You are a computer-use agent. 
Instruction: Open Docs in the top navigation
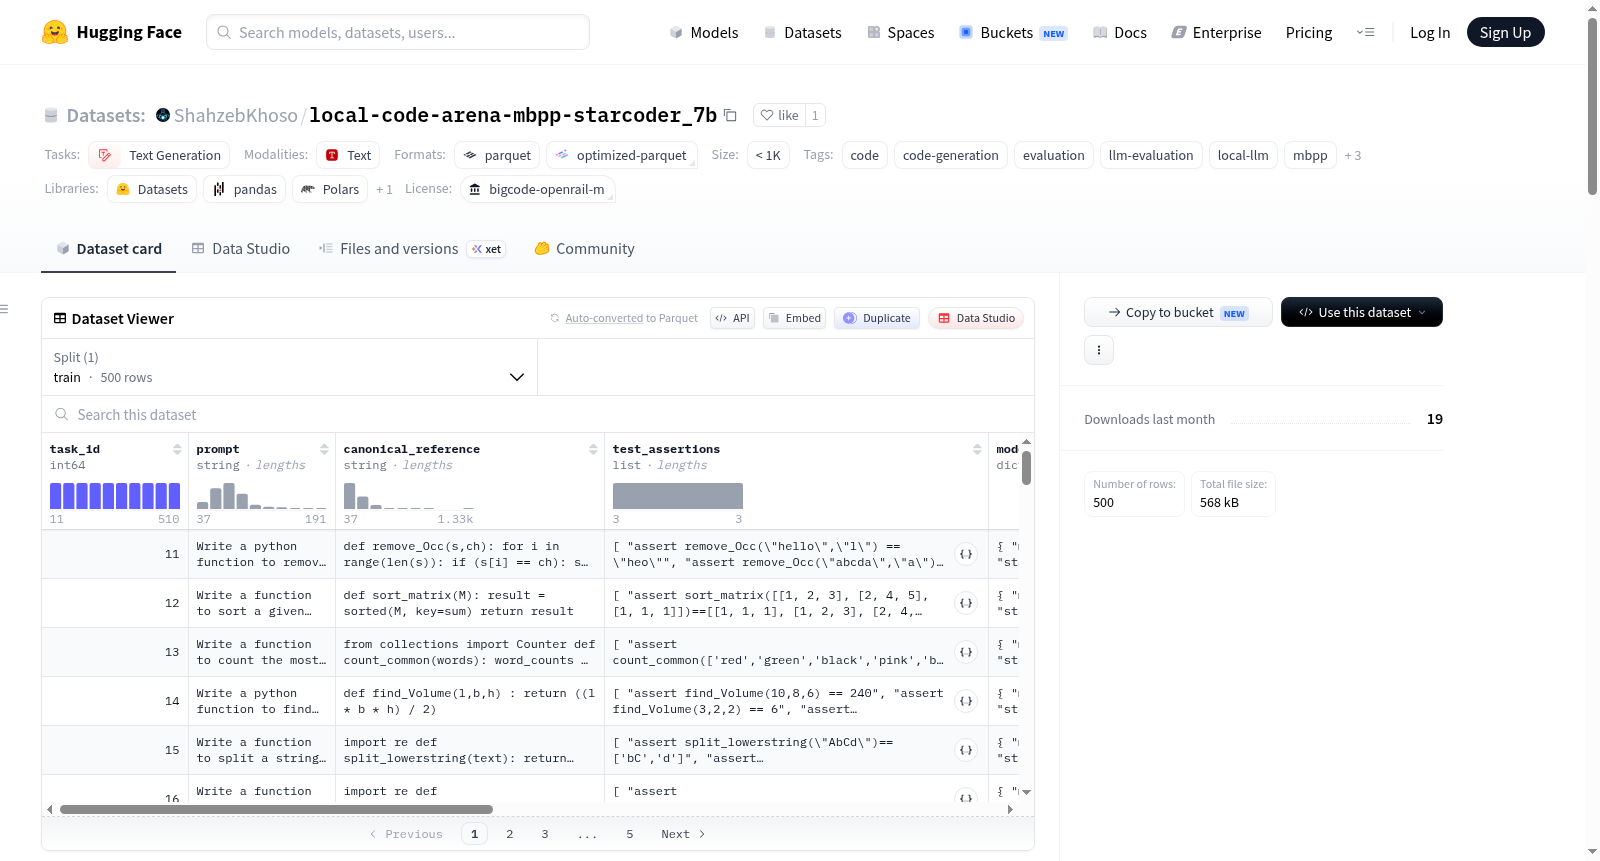click(x=1120, y=32)
